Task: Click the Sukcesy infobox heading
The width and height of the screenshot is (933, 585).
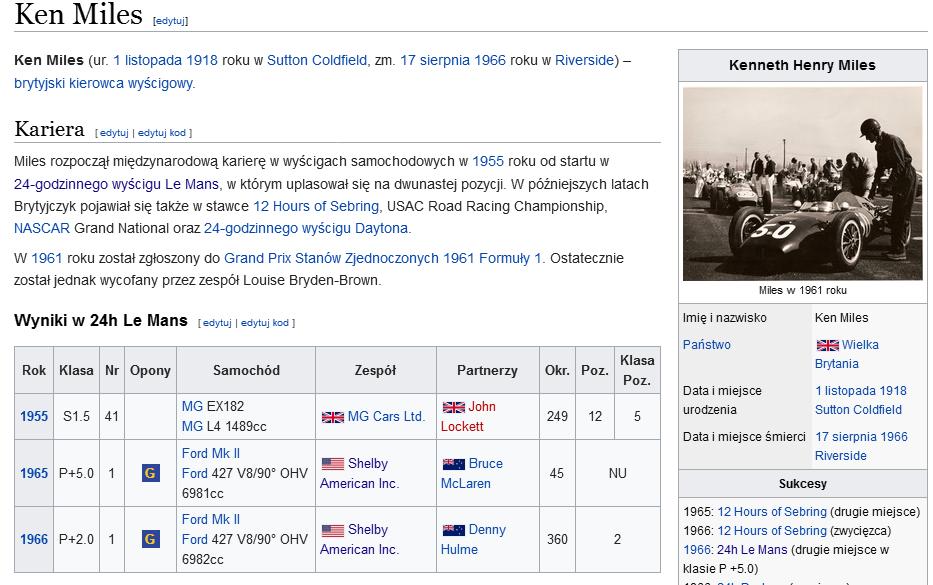Action: [x=802, y=484]
